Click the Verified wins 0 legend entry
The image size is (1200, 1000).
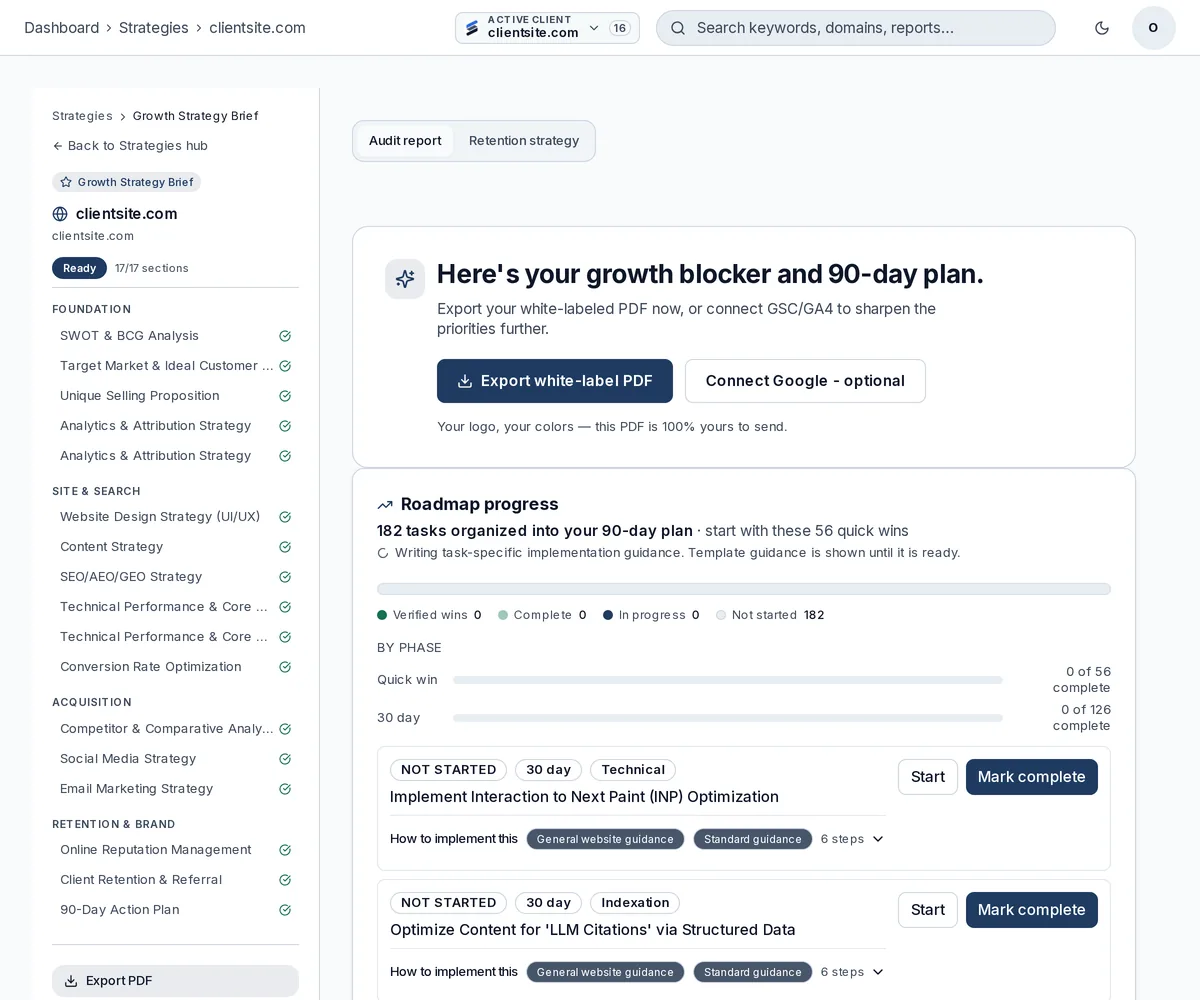(429, 615)
